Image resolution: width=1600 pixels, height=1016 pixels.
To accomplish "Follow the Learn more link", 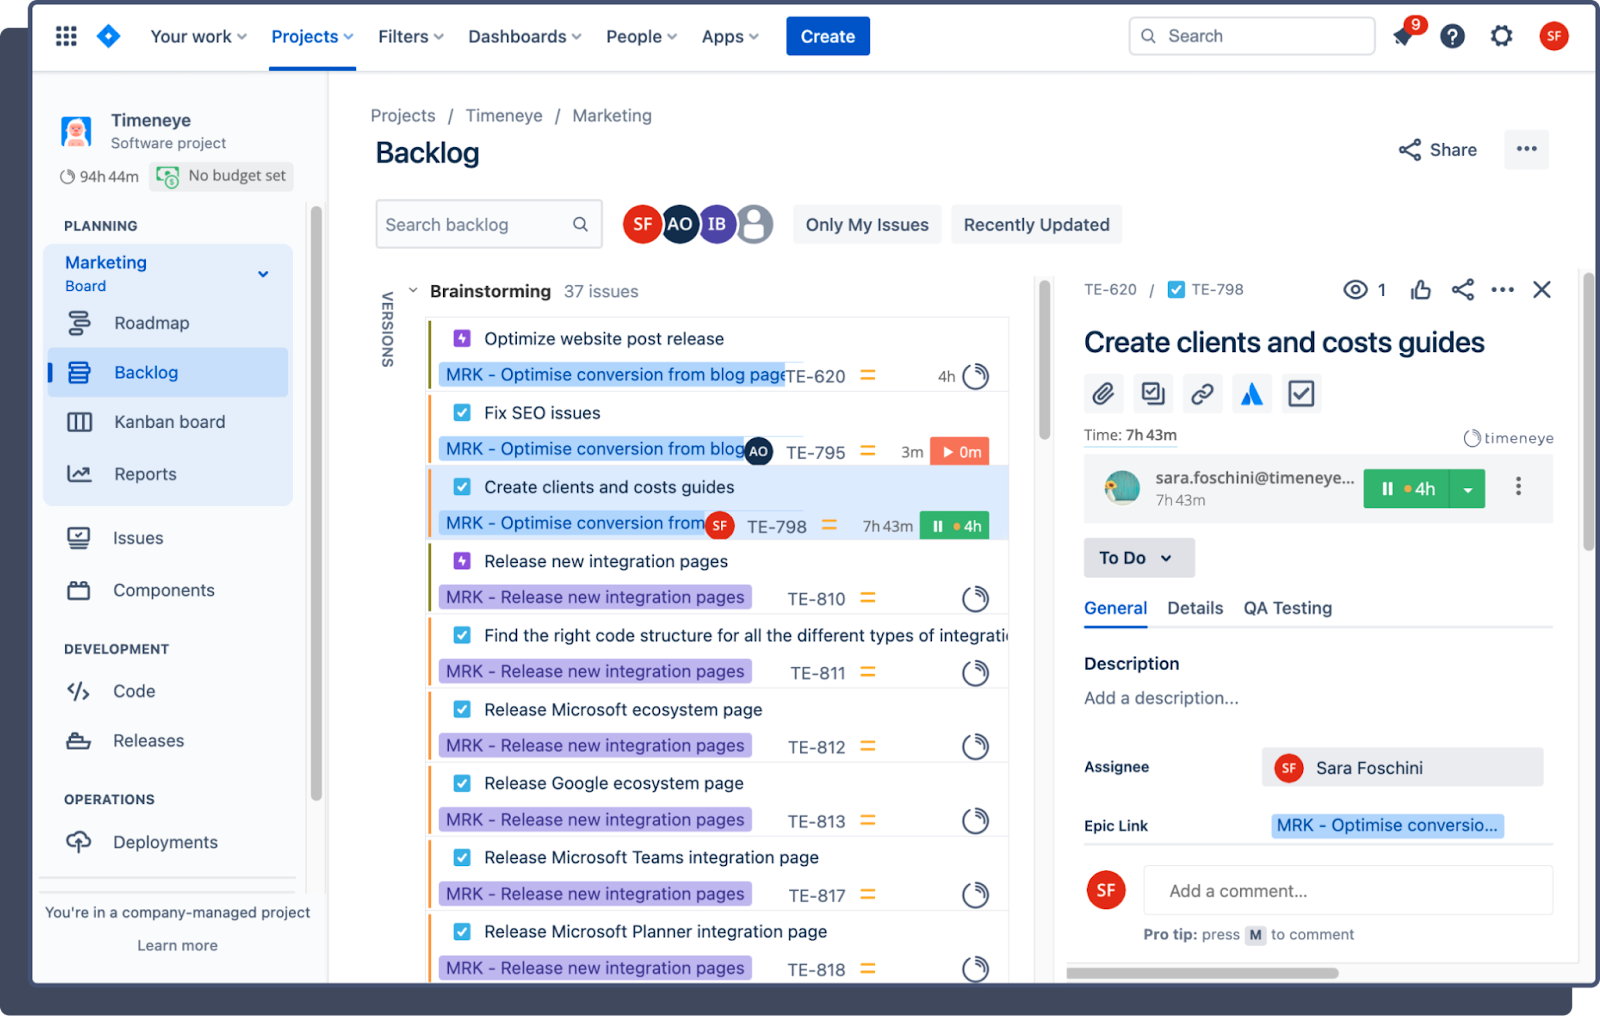I will (x=177, y=945).
